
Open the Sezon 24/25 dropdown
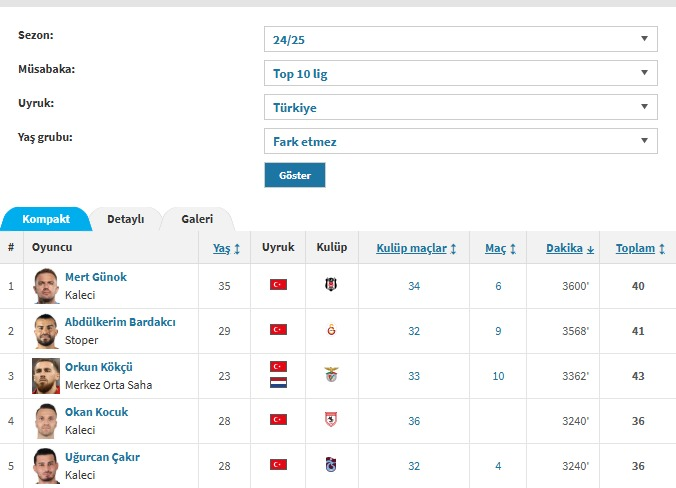[x=460, y=39]
